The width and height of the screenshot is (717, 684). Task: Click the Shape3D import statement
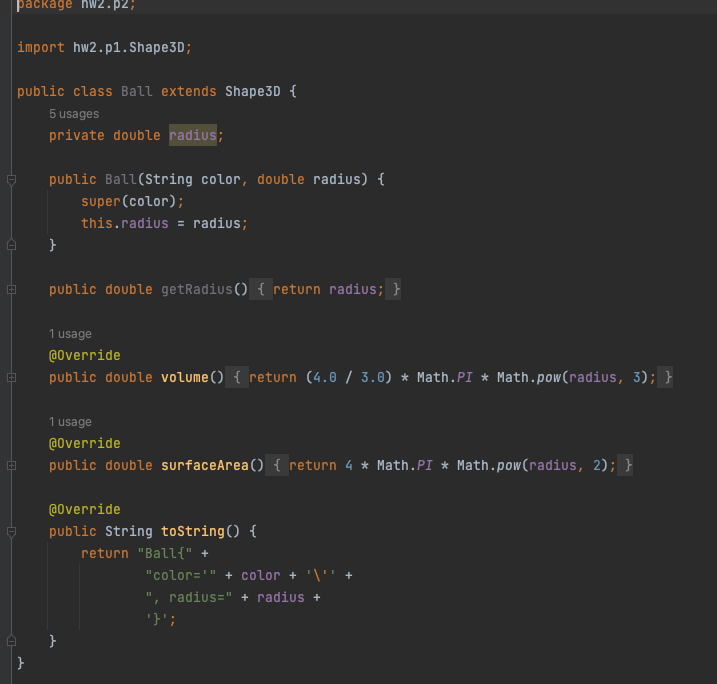coord(104,48)
